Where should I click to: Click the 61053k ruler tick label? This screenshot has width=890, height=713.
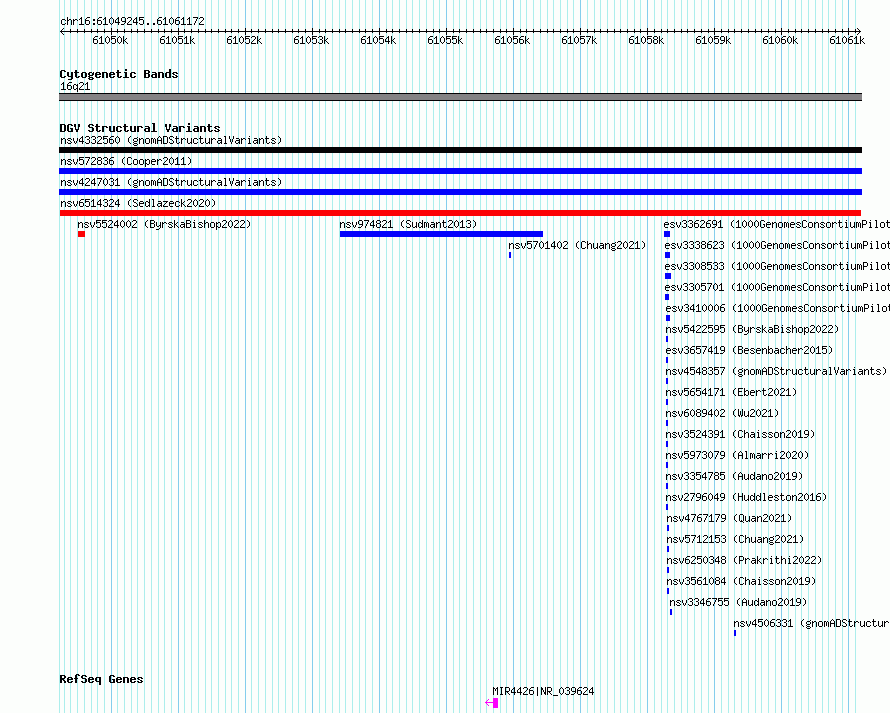pyautogui.click(x=311, y=40)
